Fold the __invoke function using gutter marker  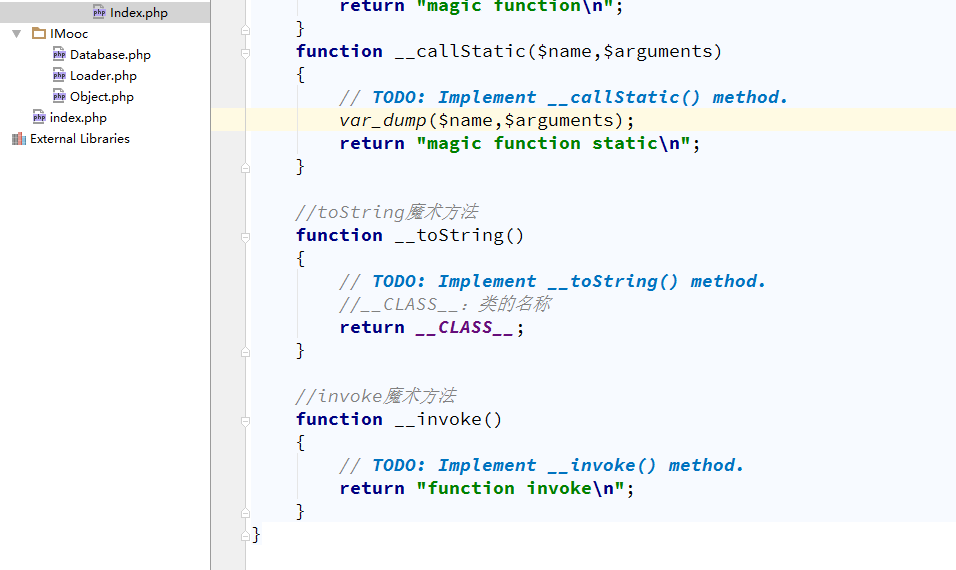245,421
